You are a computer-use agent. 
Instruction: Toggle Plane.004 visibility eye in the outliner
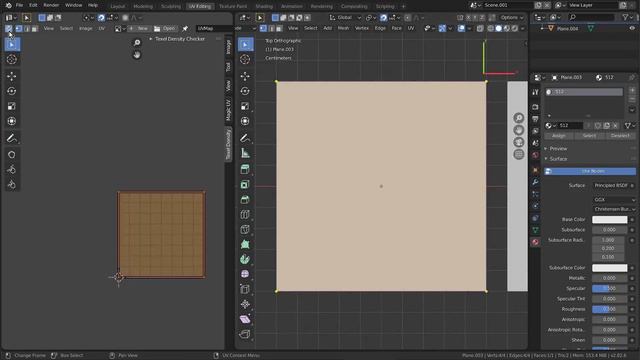[x=632, y=28]
